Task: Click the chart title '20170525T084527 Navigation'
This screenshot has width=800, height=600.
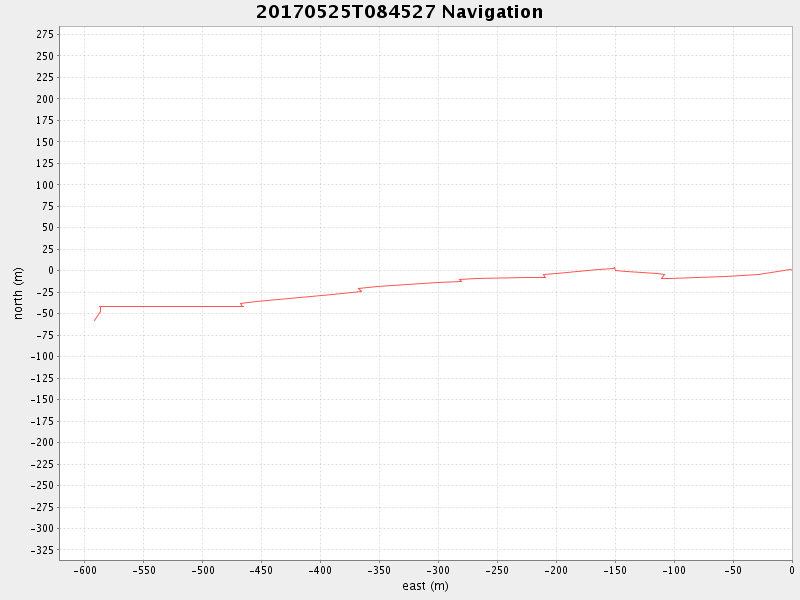Action: pyautogui.click(x=399, y=12)
